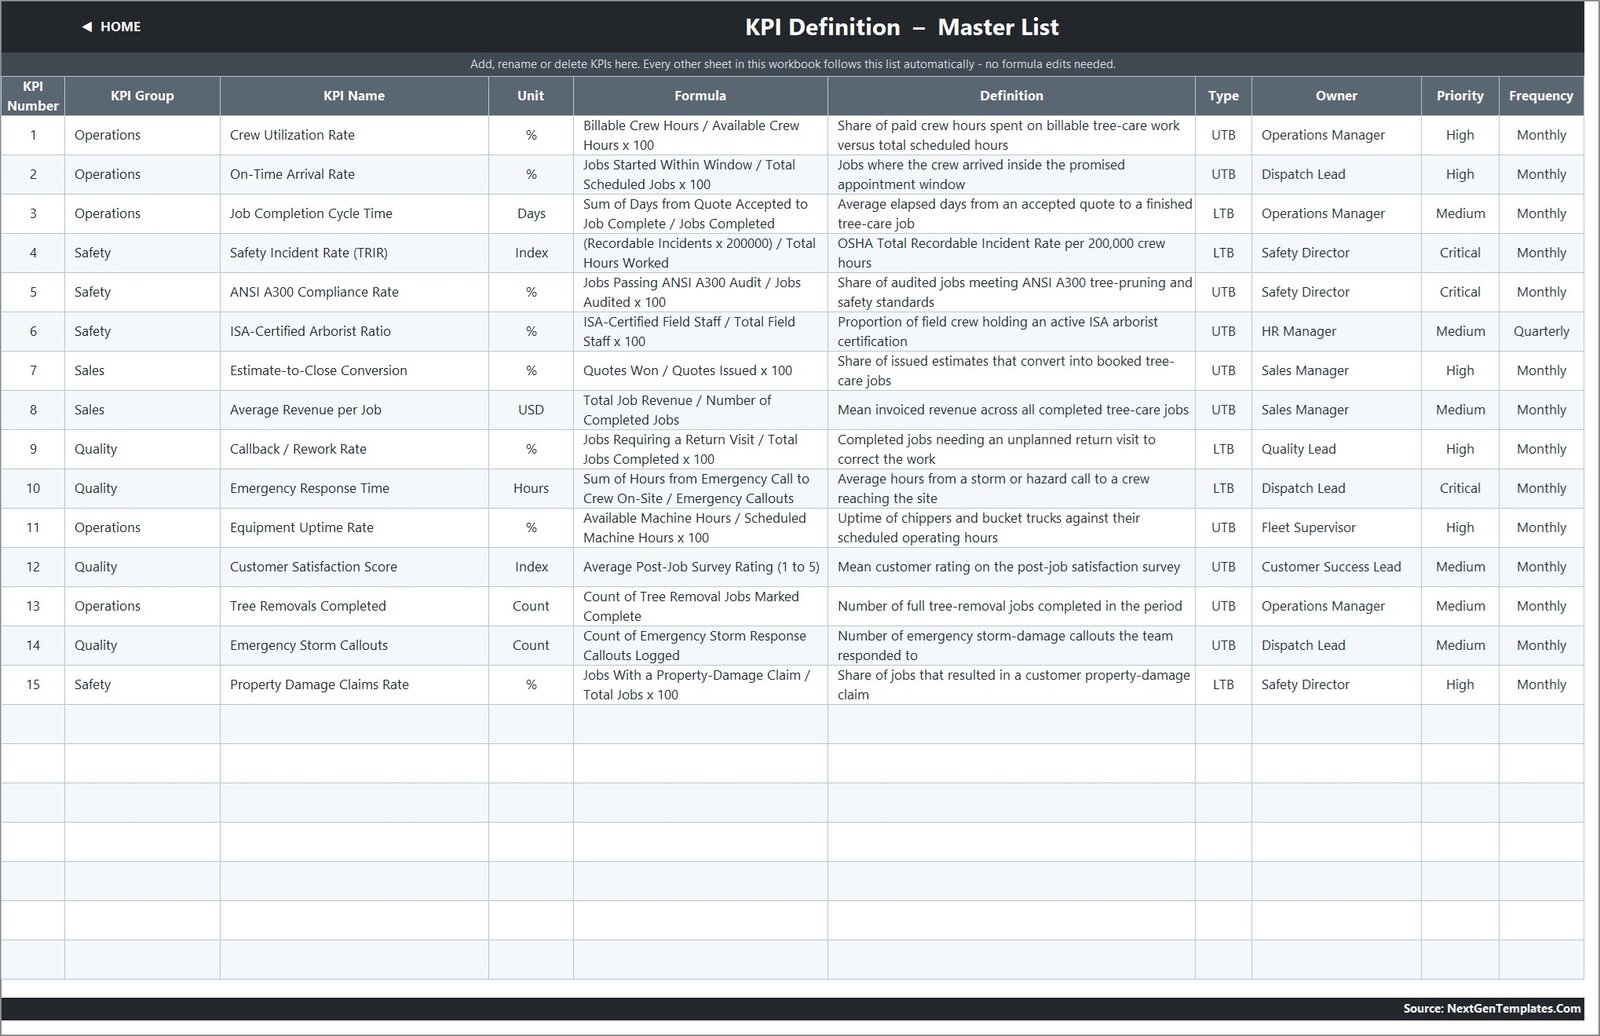Screen dimensions: 1600x1036
Task: Select the 'On-Time Arrival Rate' cell
Action: (x=354, y=174)
